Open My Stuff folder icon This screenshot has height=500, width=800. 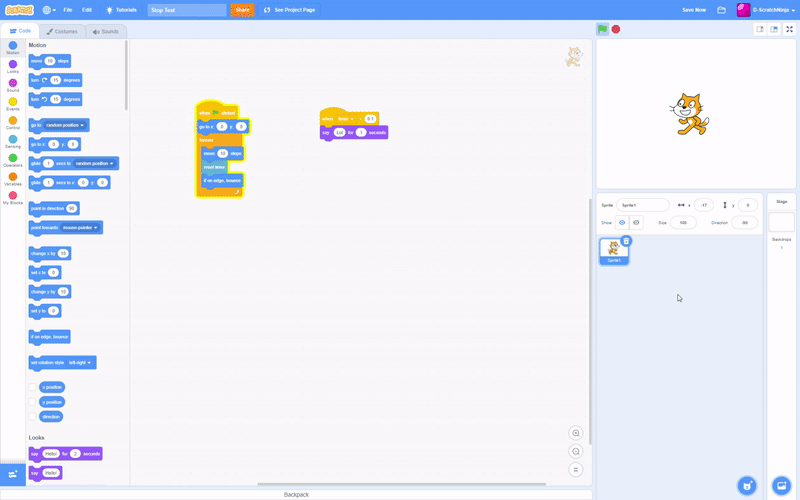[721, 10]
